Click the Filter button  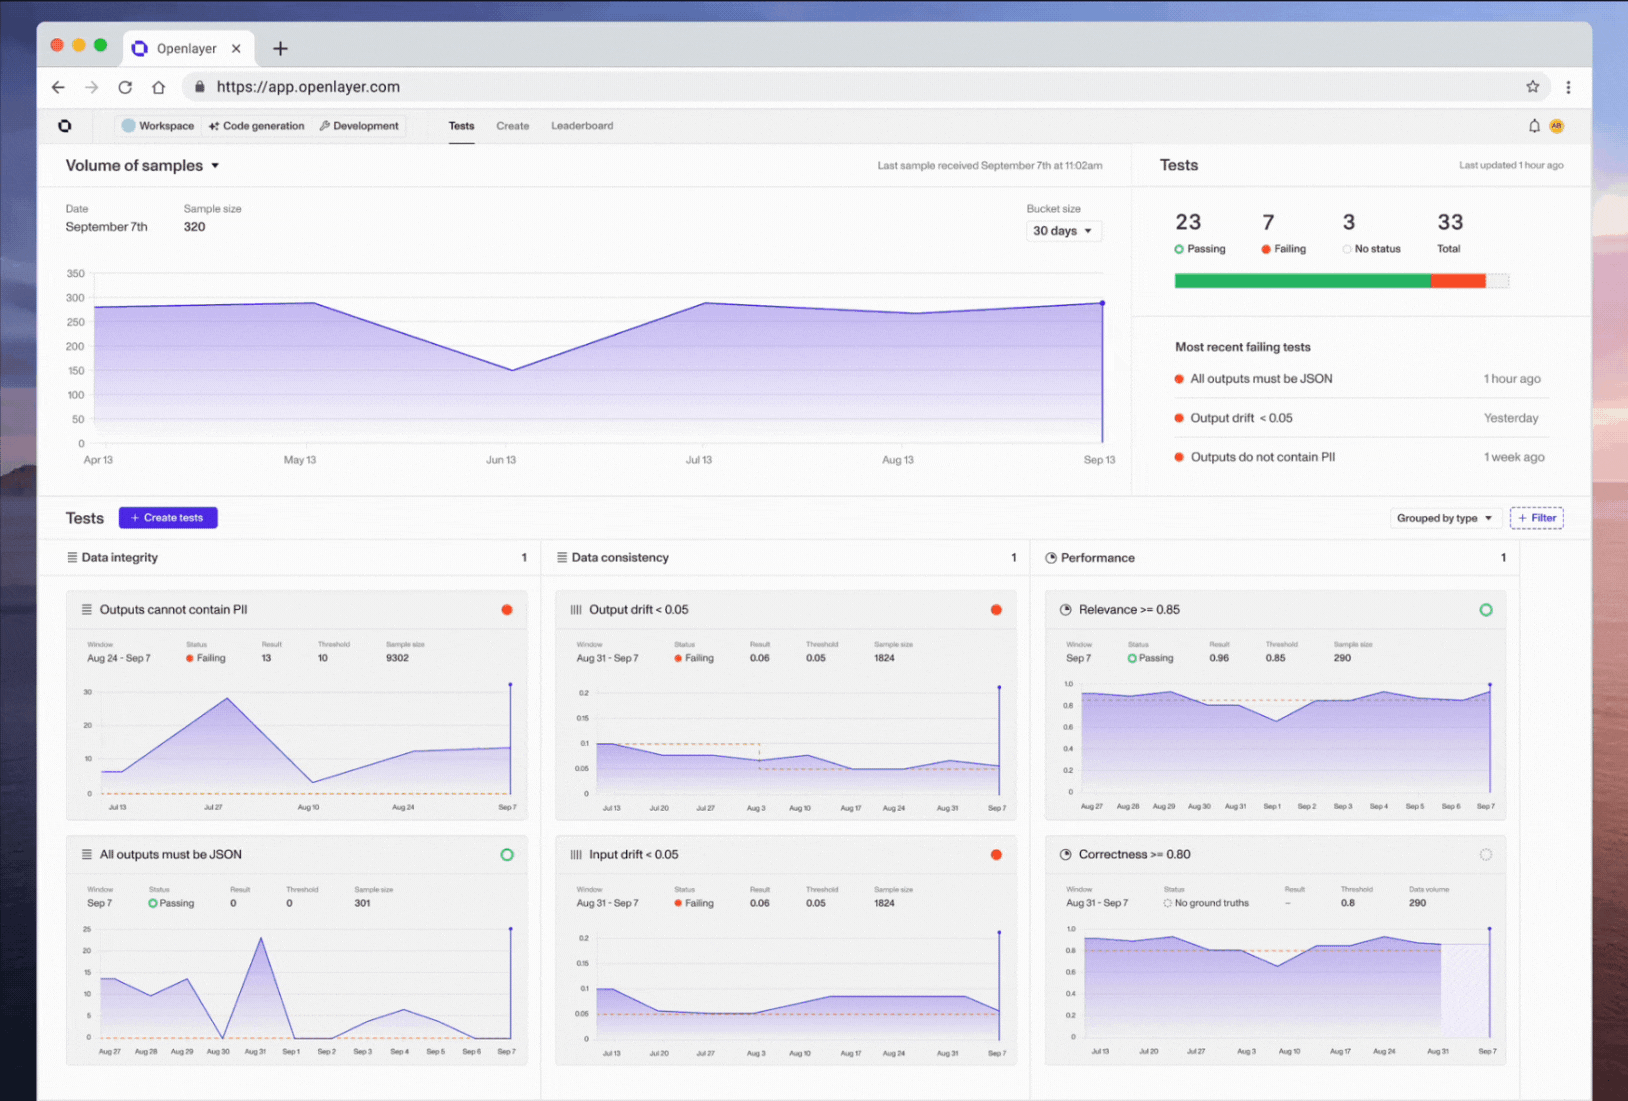[x=1536, y=518]
